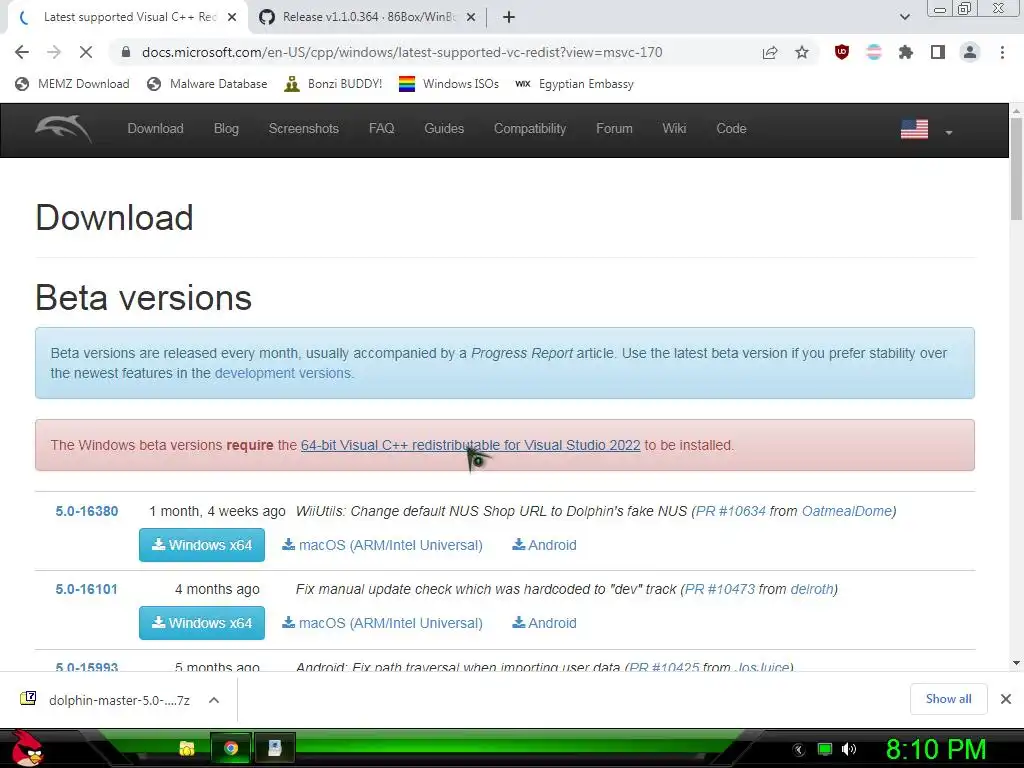The height and width of the screenshot is (768, 1024).
Task: Click the striped flag extension icon
Action: [x=874, y=52]
